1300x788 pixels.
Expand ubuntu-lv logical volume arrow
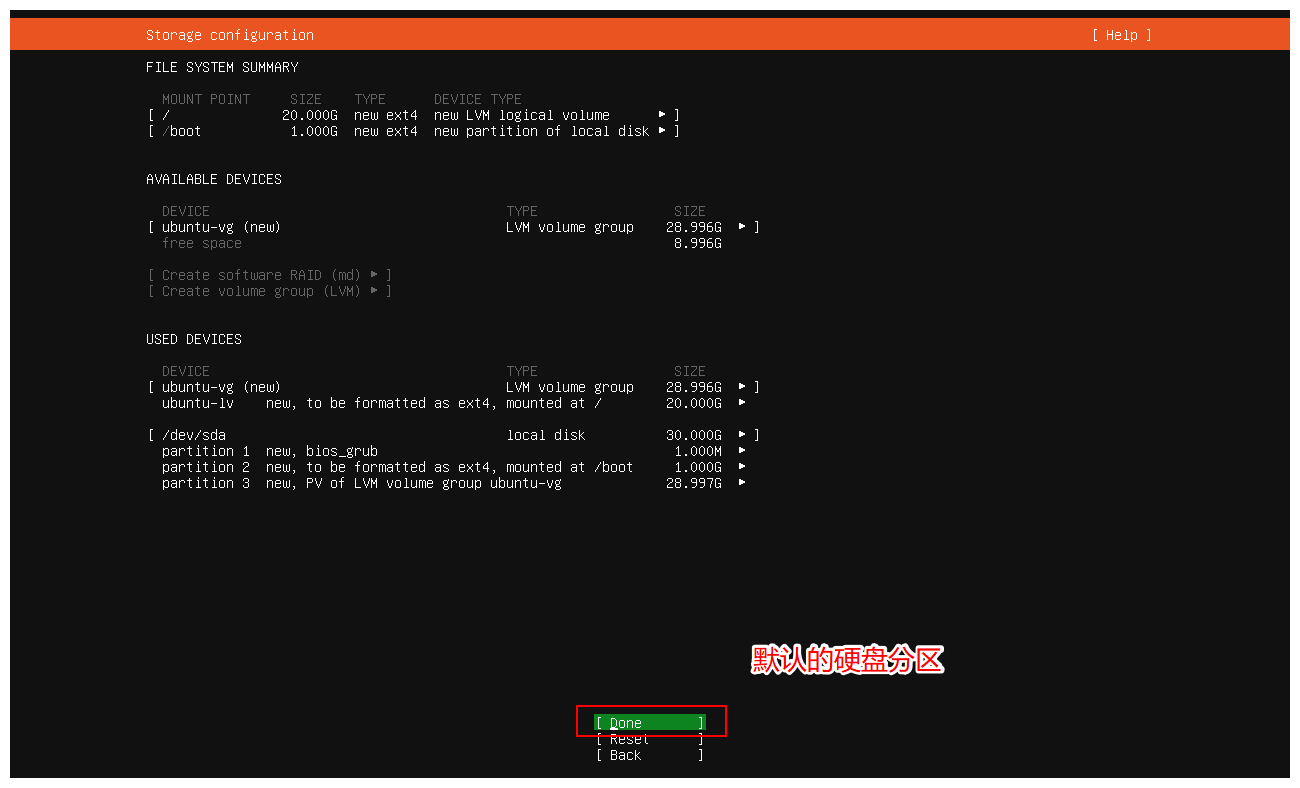742,403
